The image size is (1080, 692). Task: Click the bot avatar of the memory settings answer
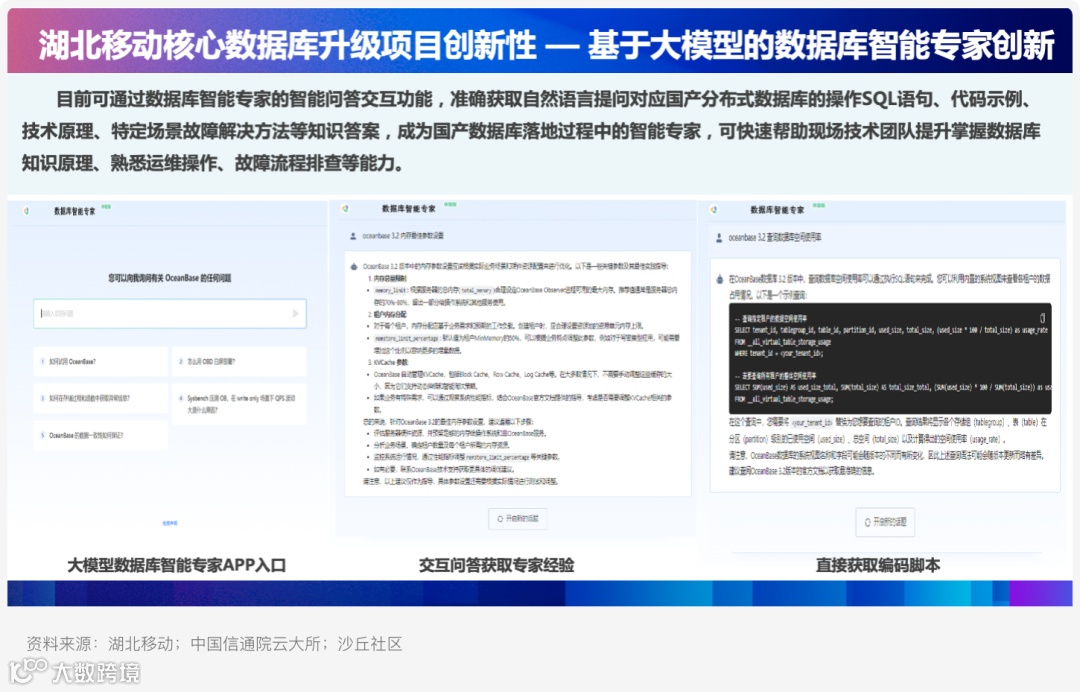pyautogui.click(x=354, y=266)
